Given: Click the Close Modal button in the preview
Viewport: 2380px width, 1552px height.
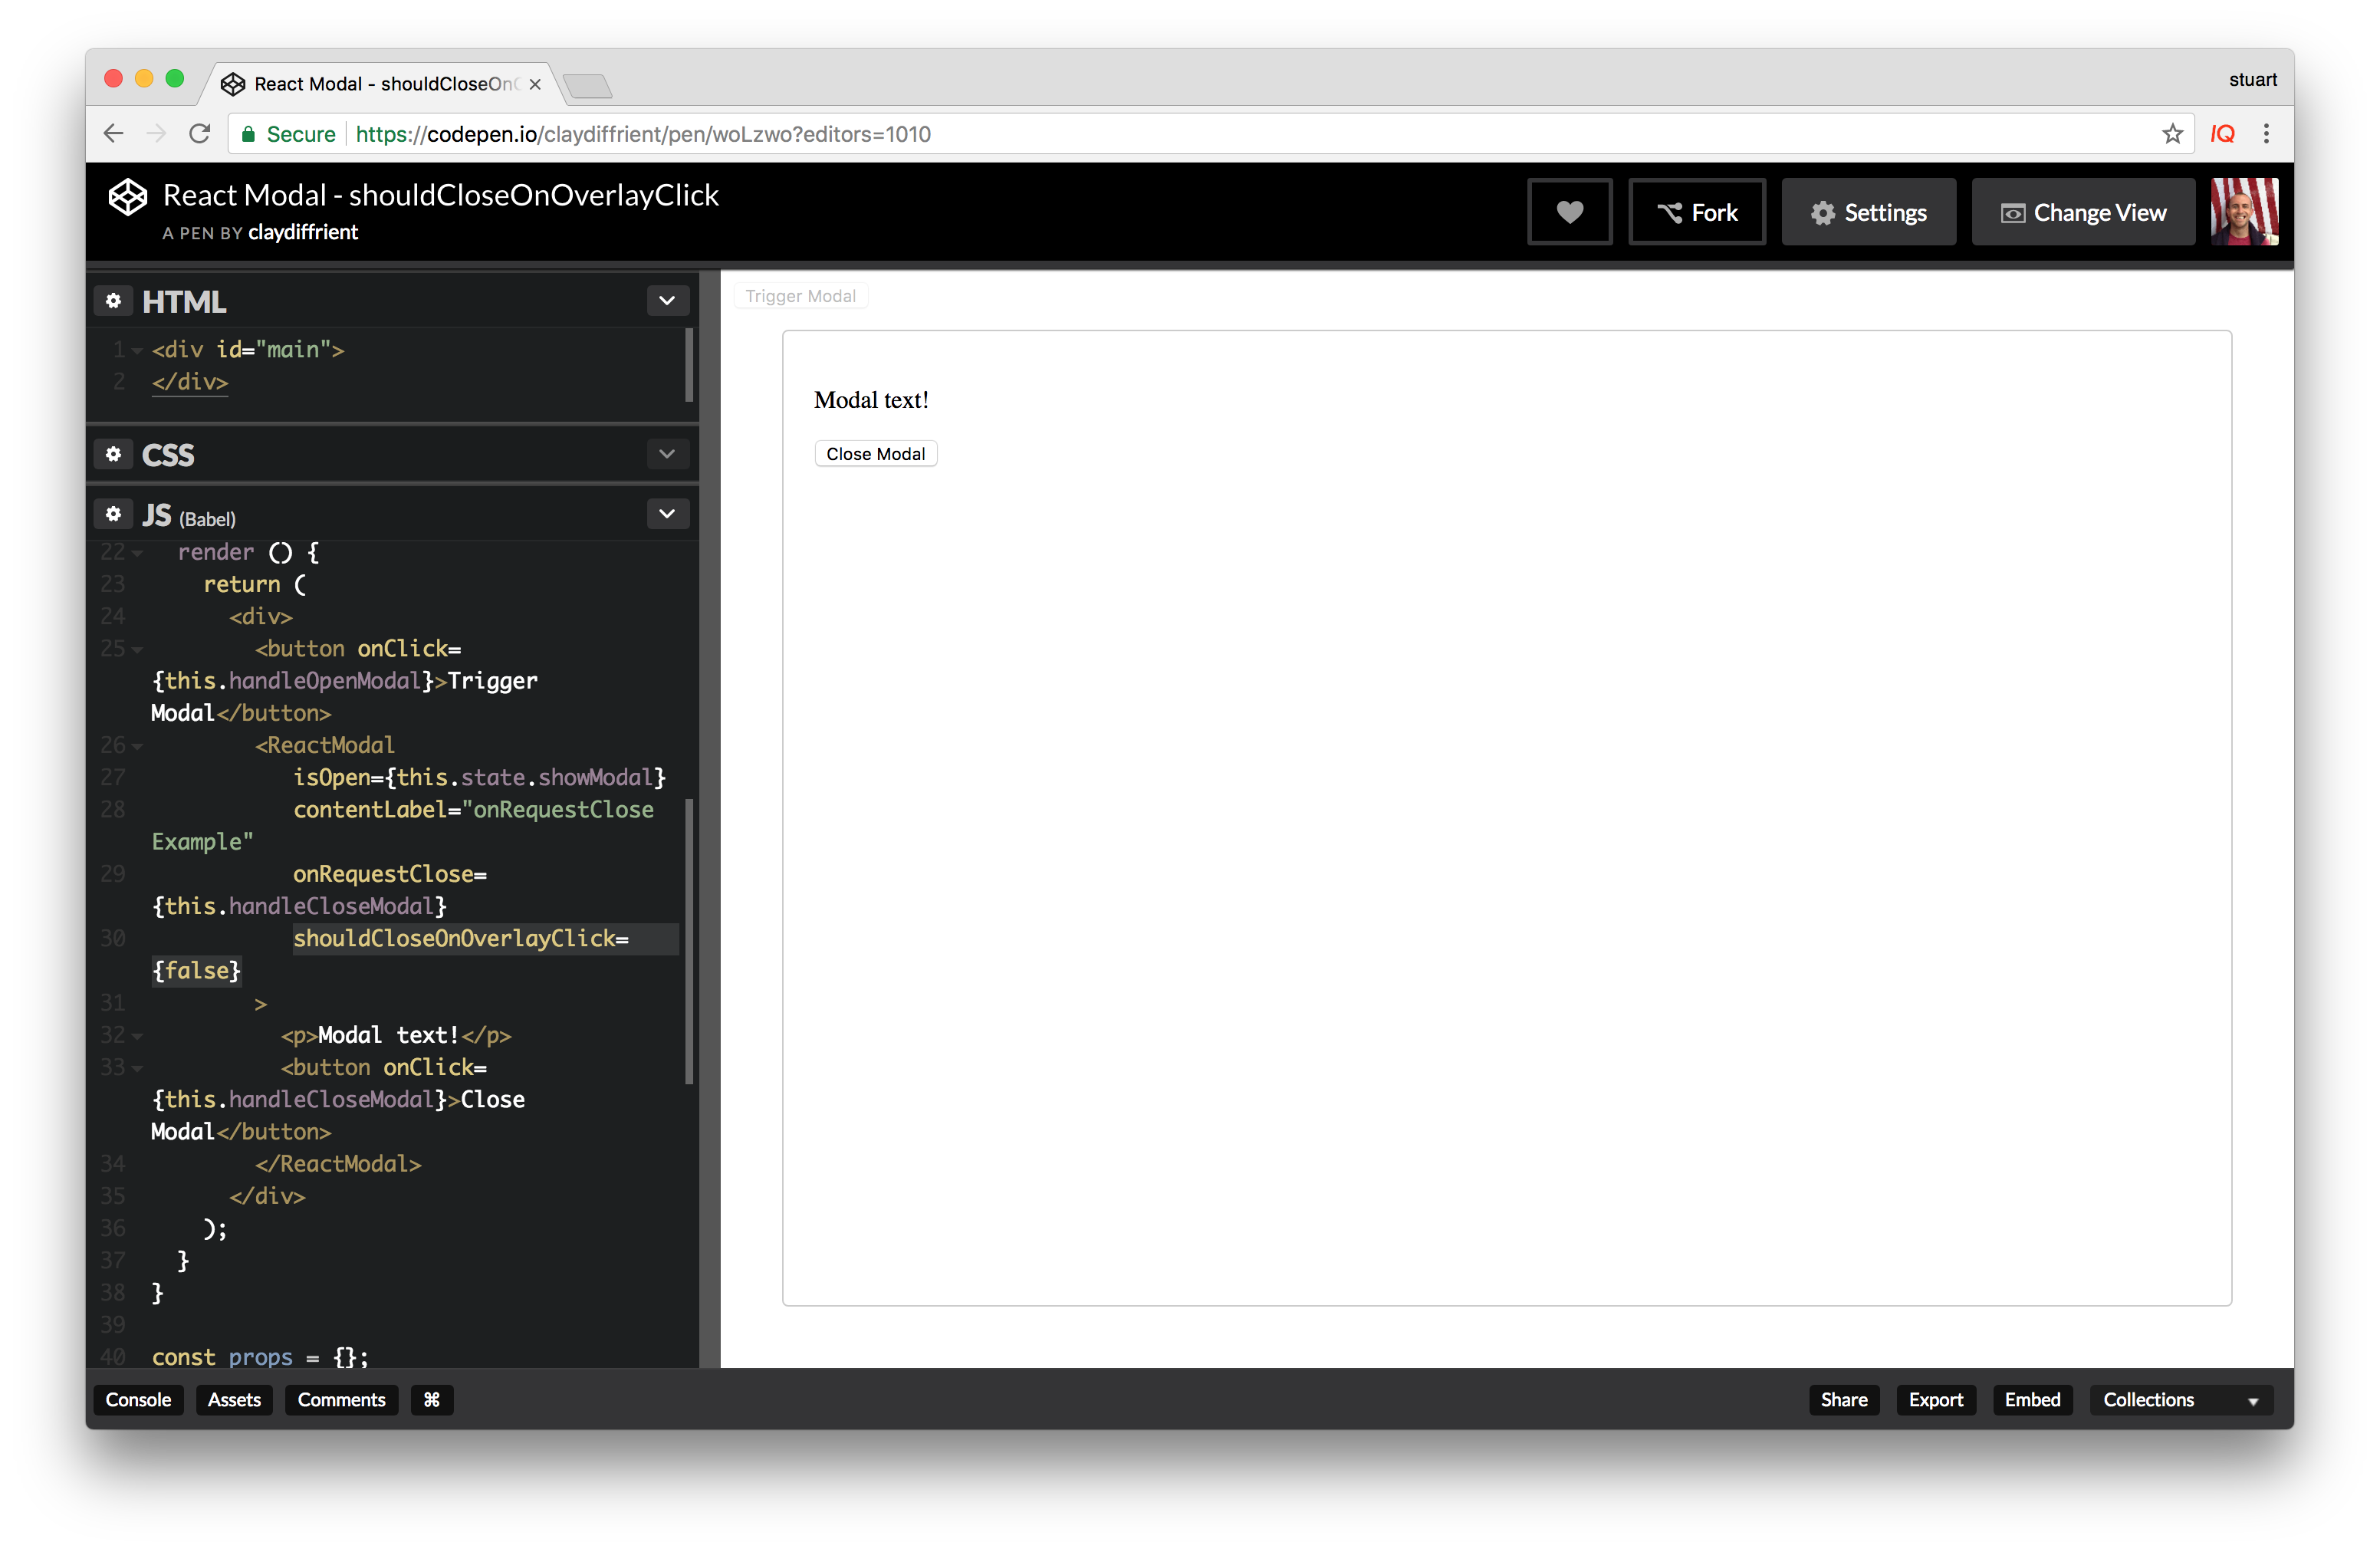Looking at the screenshot, I should click(x=875, y=453).
